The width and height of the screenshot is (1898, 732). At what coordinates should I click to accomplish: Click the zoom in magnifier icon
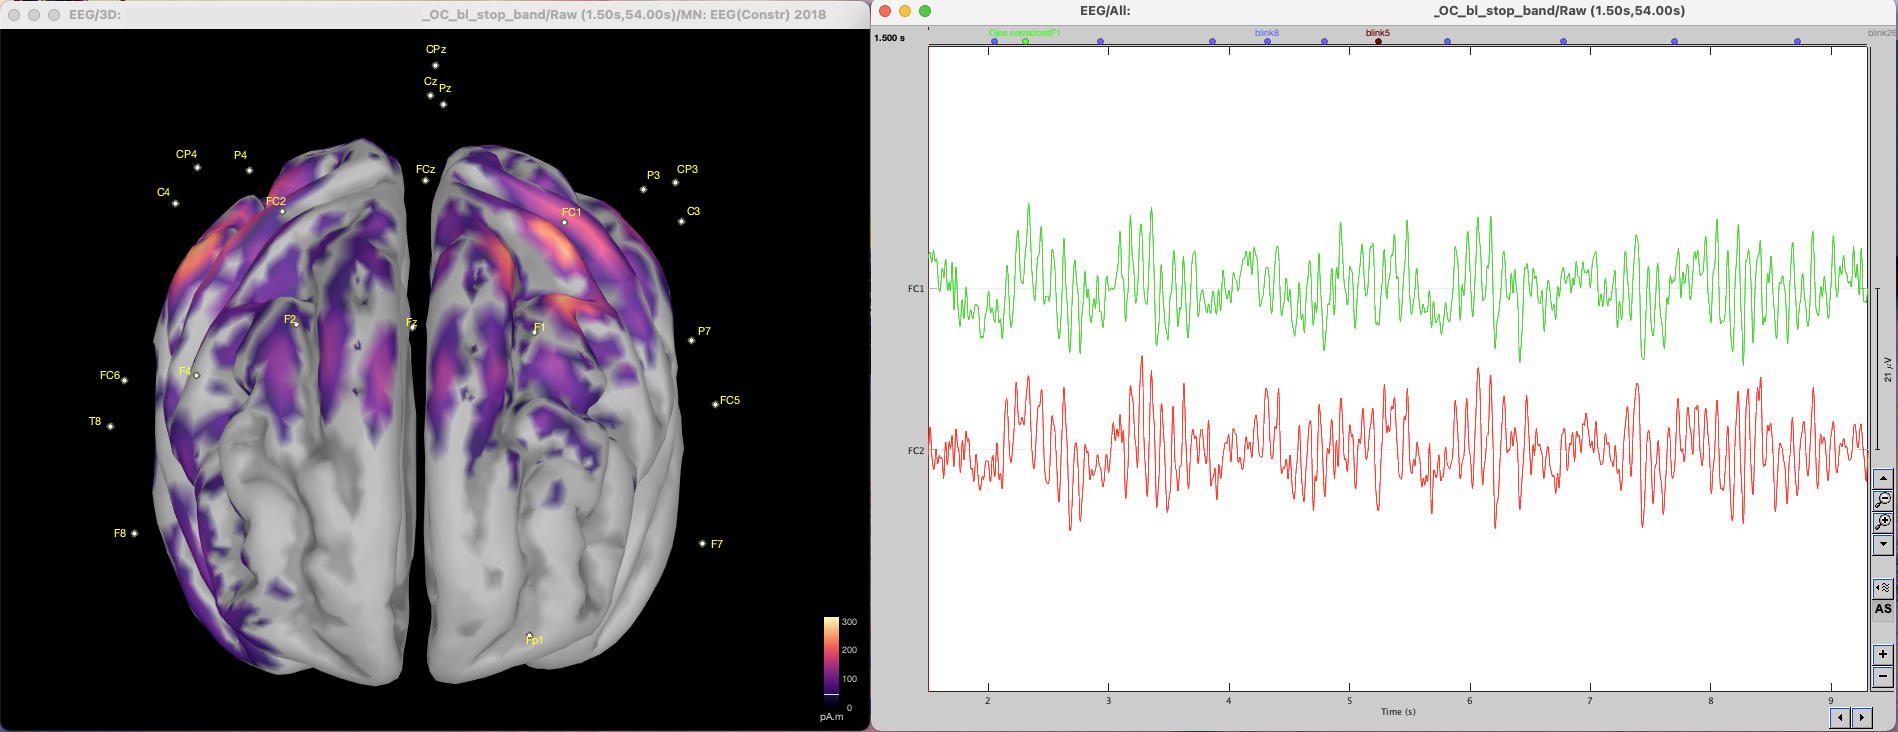1882,523
